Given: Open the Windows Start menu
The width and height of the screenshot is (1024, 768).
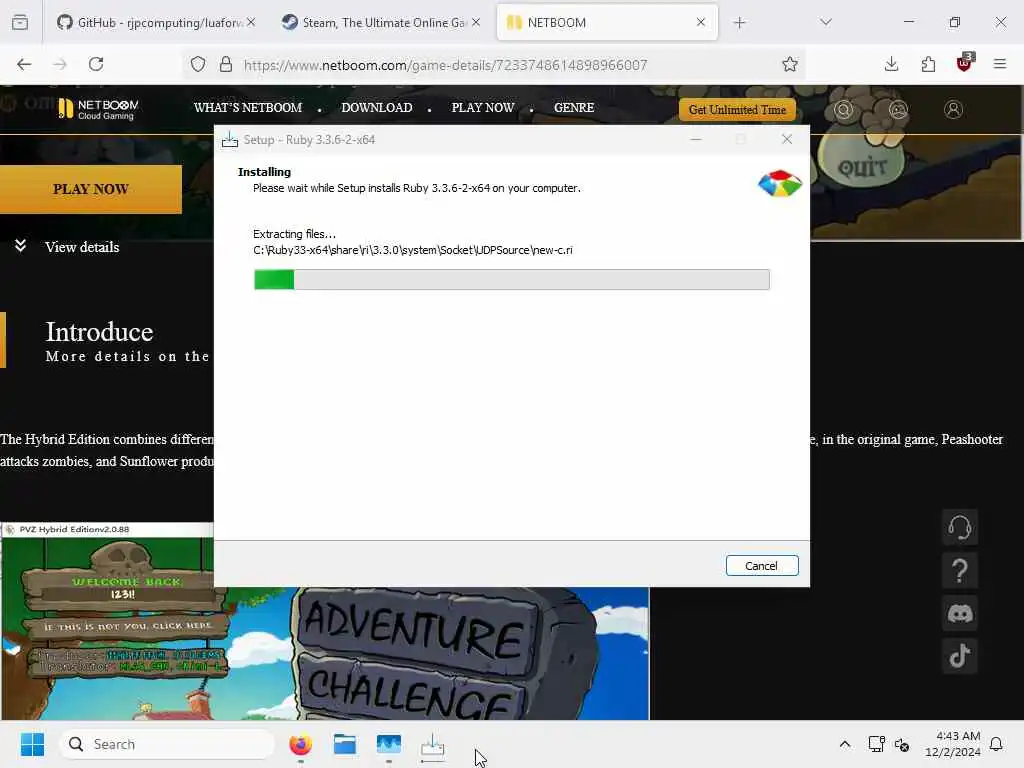Looking at the screenshot, I should [x=32, y=744].
